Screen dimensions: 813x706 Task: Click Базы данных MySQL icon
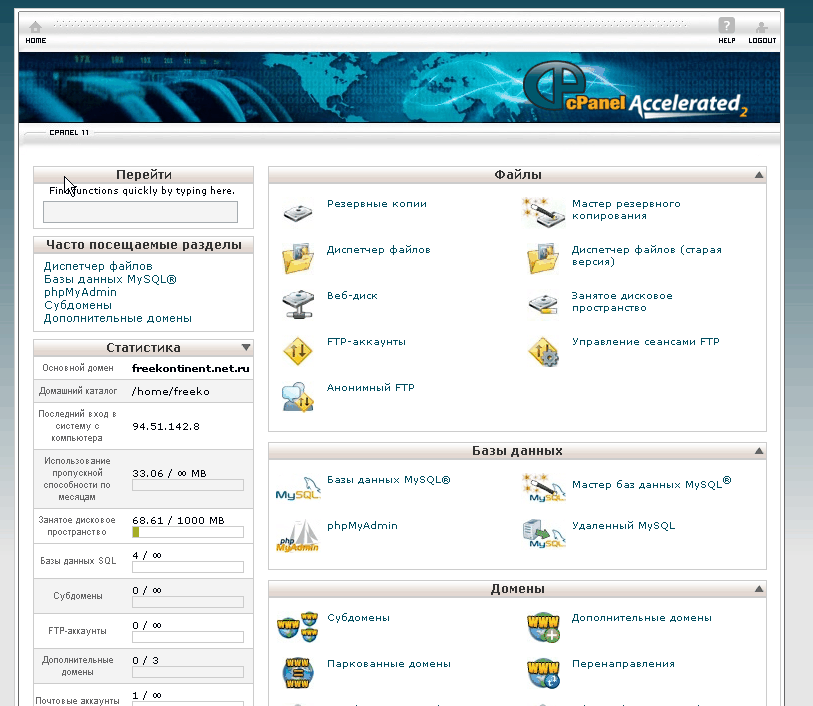pos(298,488)
